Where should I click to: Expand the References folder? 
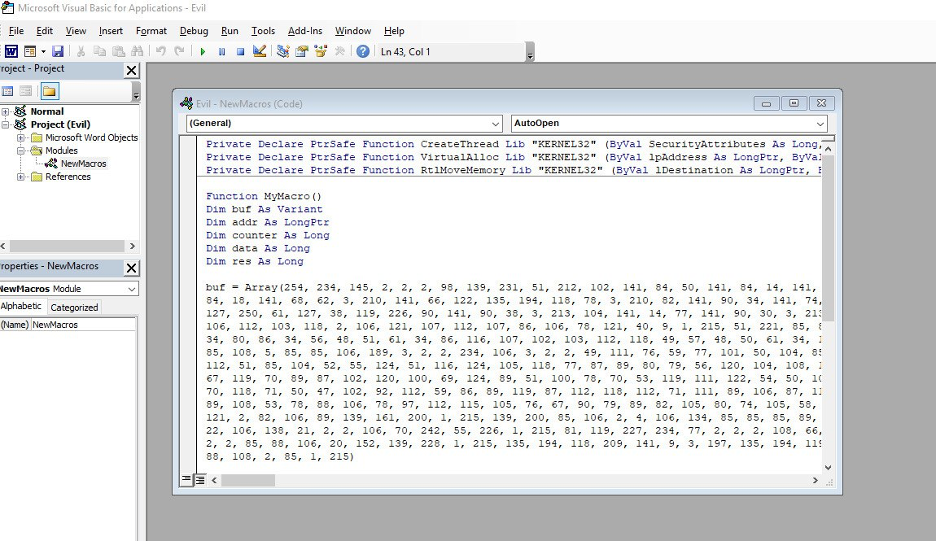[x=21, y=177]
